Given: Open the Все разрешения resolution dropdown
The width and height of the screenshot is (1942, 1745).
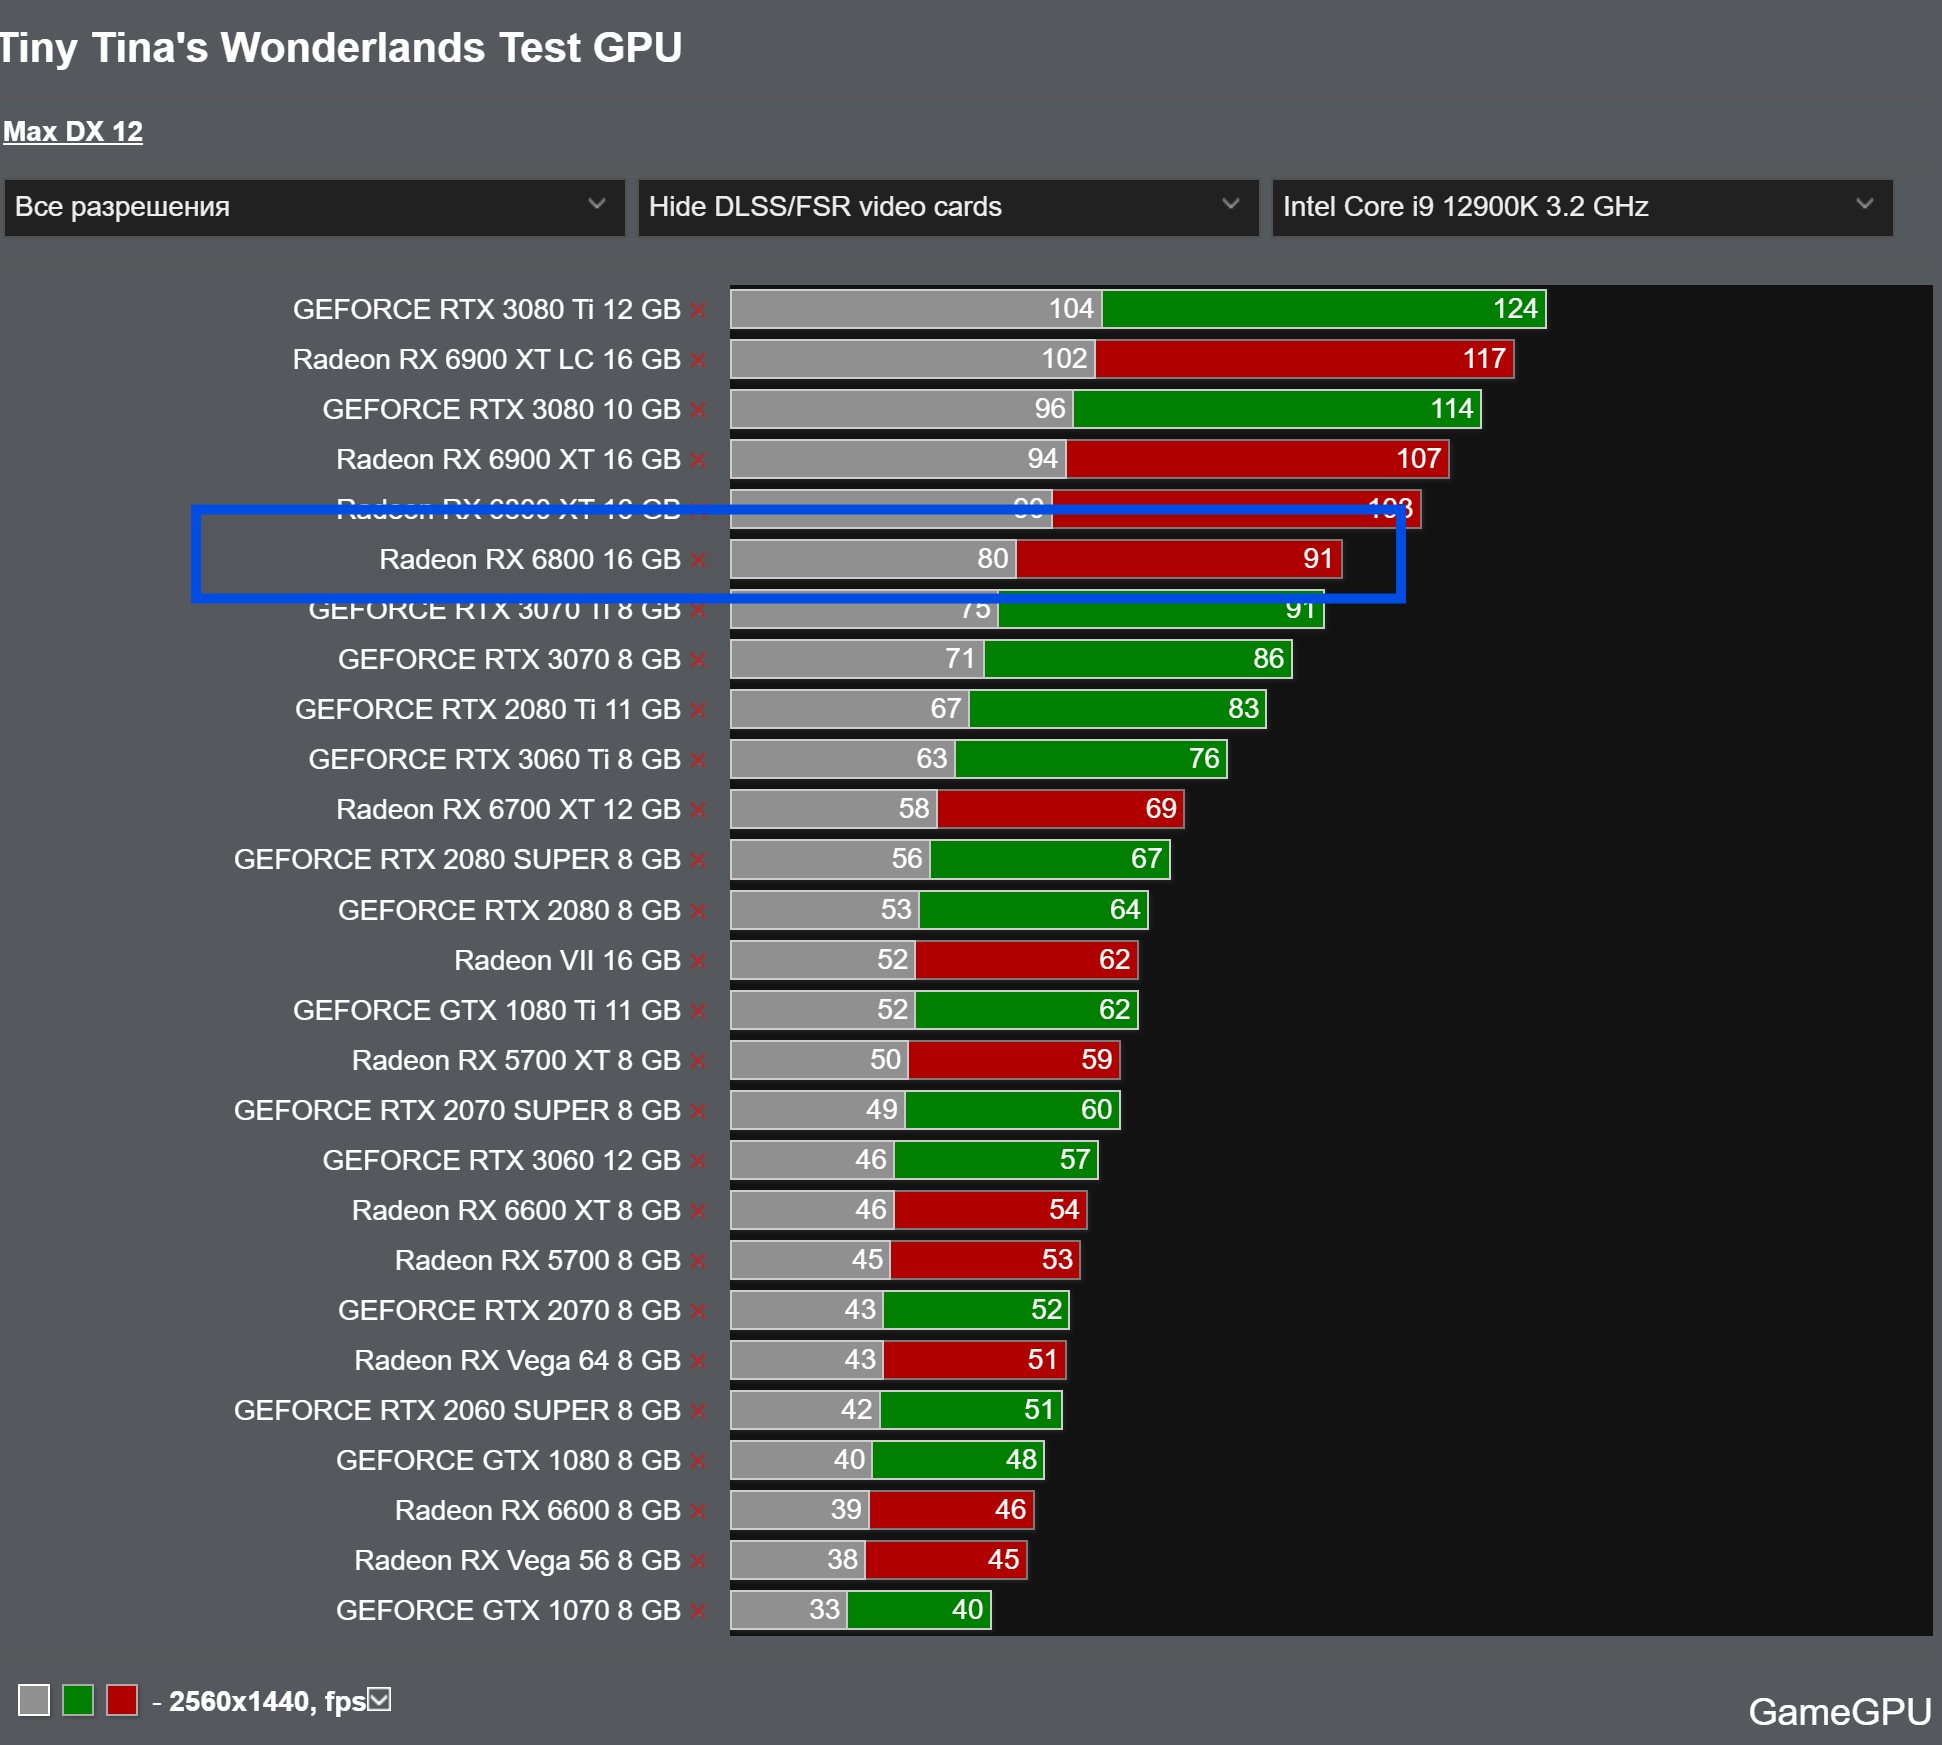Looking at the screenshot, I should [x=314, y=208].
